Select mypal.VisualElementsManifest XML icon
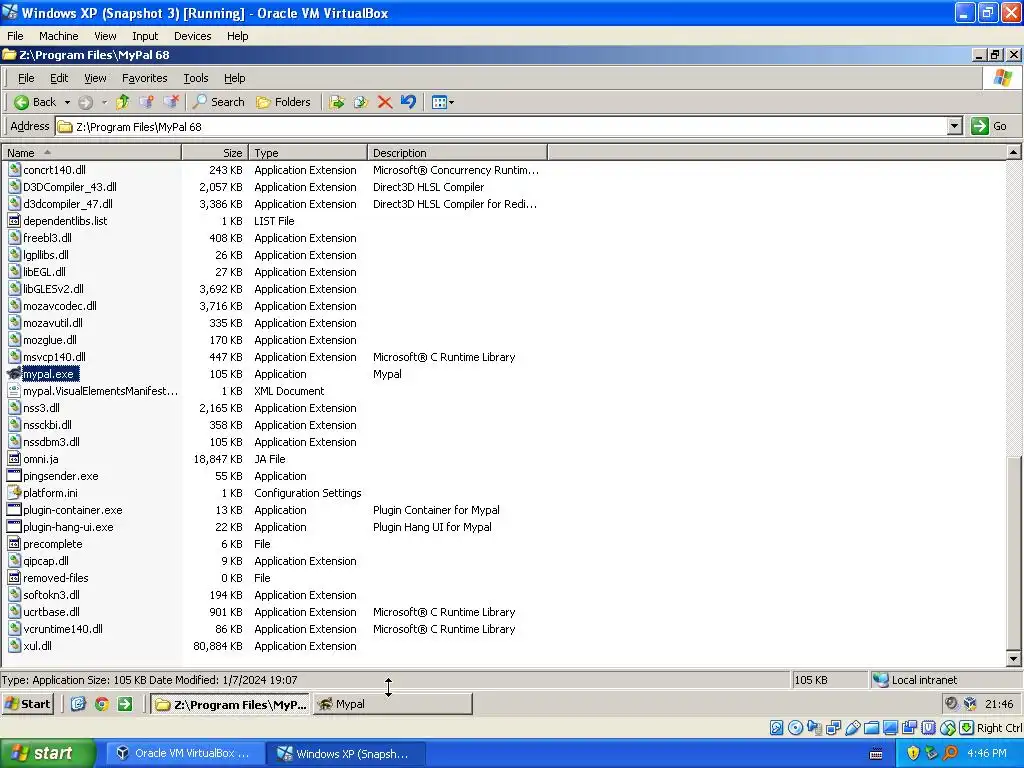The width and height of the screenshot is (1024, 768). coord(14,391)
